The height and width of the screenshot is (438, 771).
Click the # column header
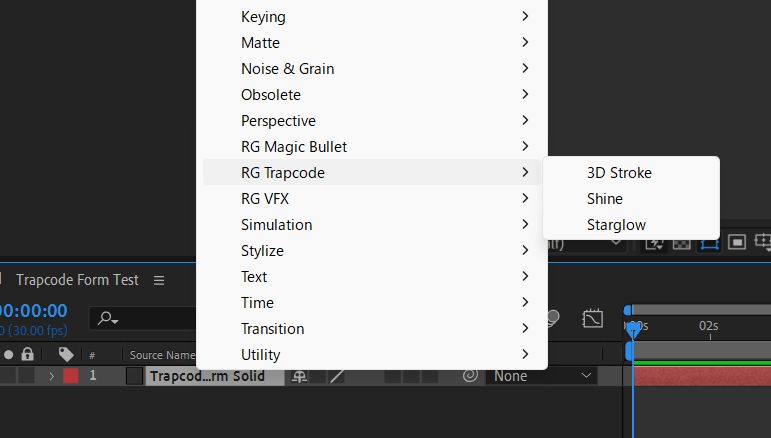(92, 355)
